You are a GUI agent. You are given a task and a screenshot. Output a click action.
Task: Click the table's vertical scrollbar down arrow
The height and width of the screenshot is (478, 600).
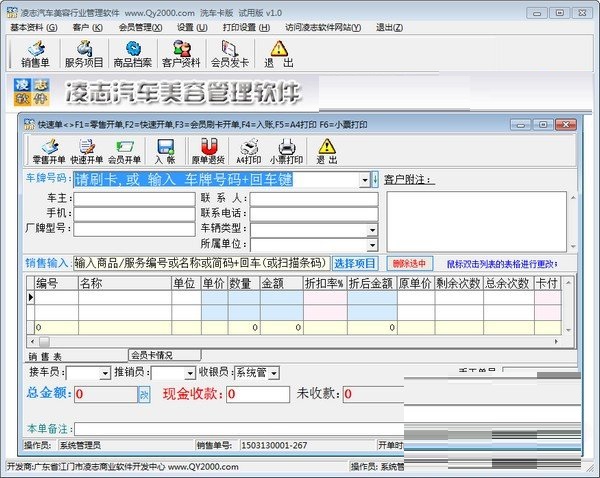coord(568,330)
